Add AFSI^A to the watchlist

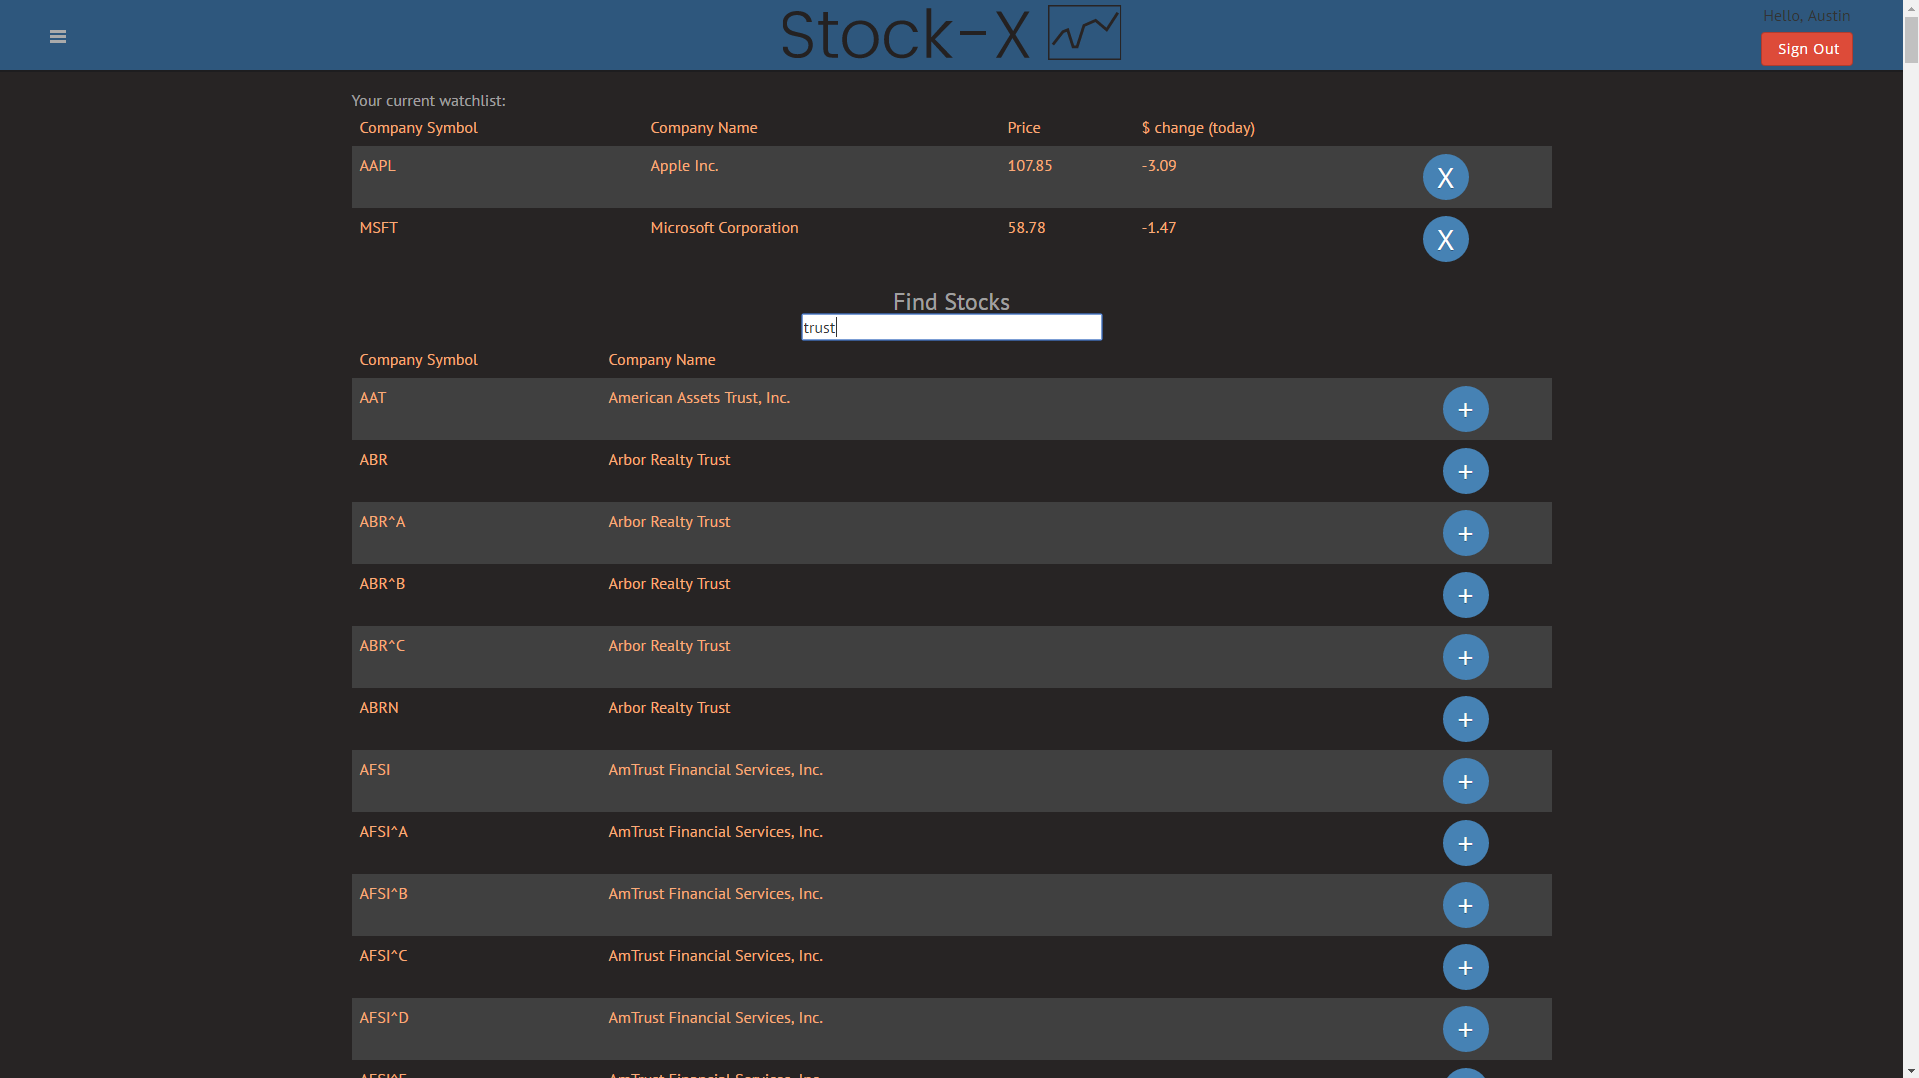click(1465, 843)
